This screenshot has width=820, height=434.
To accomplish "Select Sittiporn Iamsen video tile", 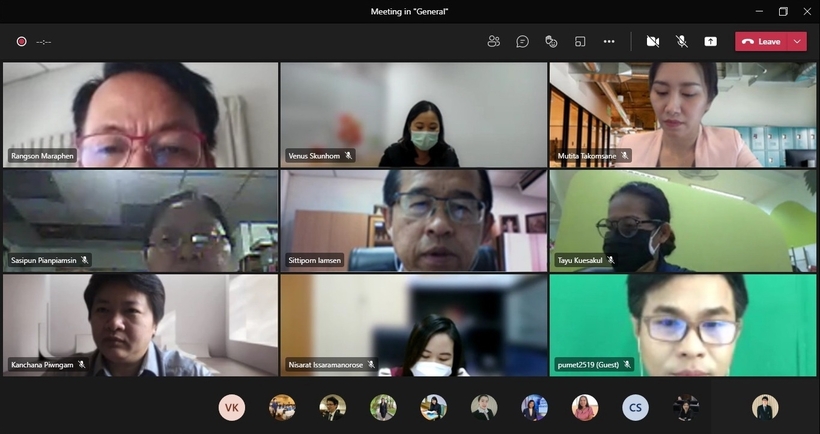I will point(414,221).
